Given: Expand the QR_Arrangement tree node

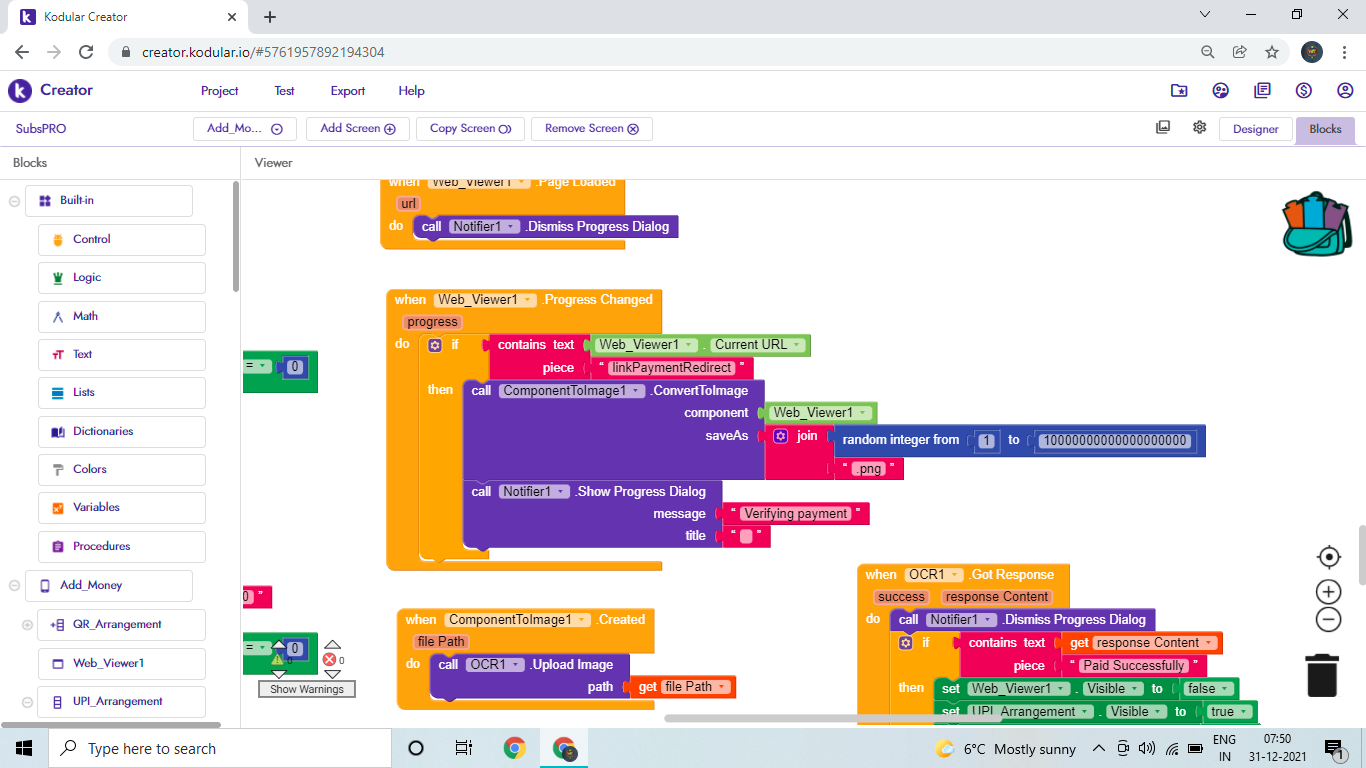Looking at the screenshot, I should 27,625.
